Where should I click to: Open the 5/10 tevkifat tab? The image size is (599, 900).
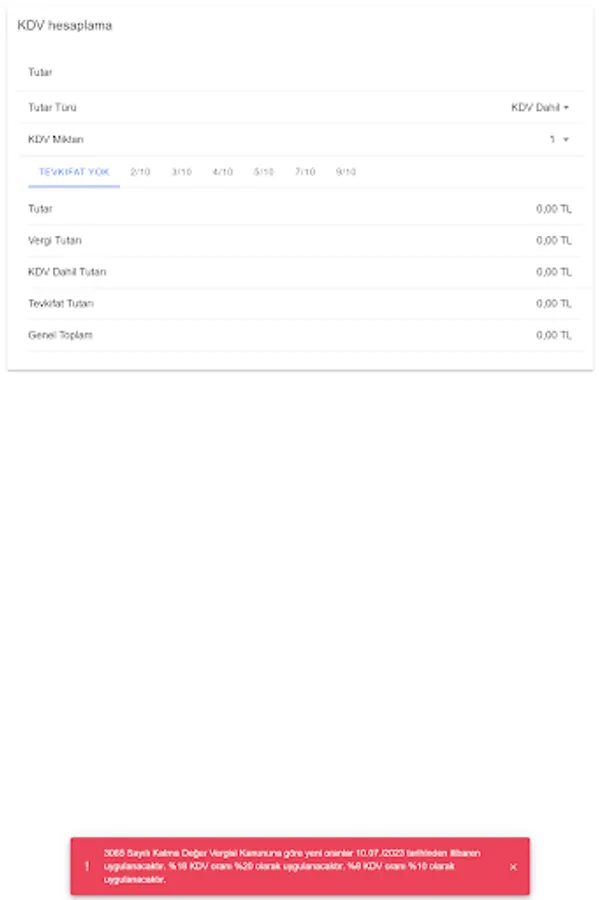pyautogui.click(x=263, y=172)
